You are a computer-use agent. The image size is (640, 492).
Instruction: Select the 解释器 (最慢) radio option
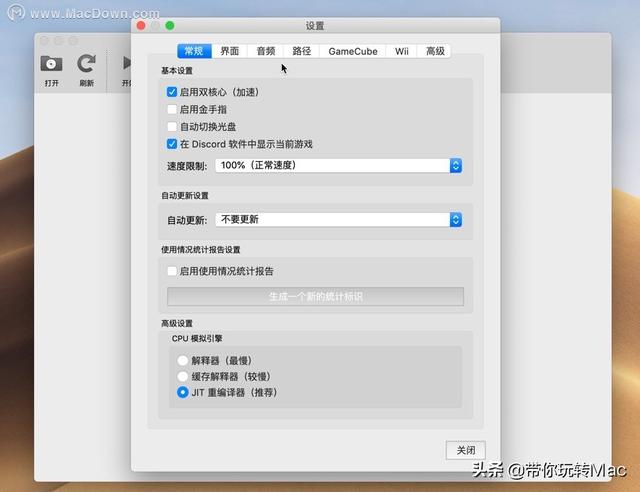tap(182, 360)
